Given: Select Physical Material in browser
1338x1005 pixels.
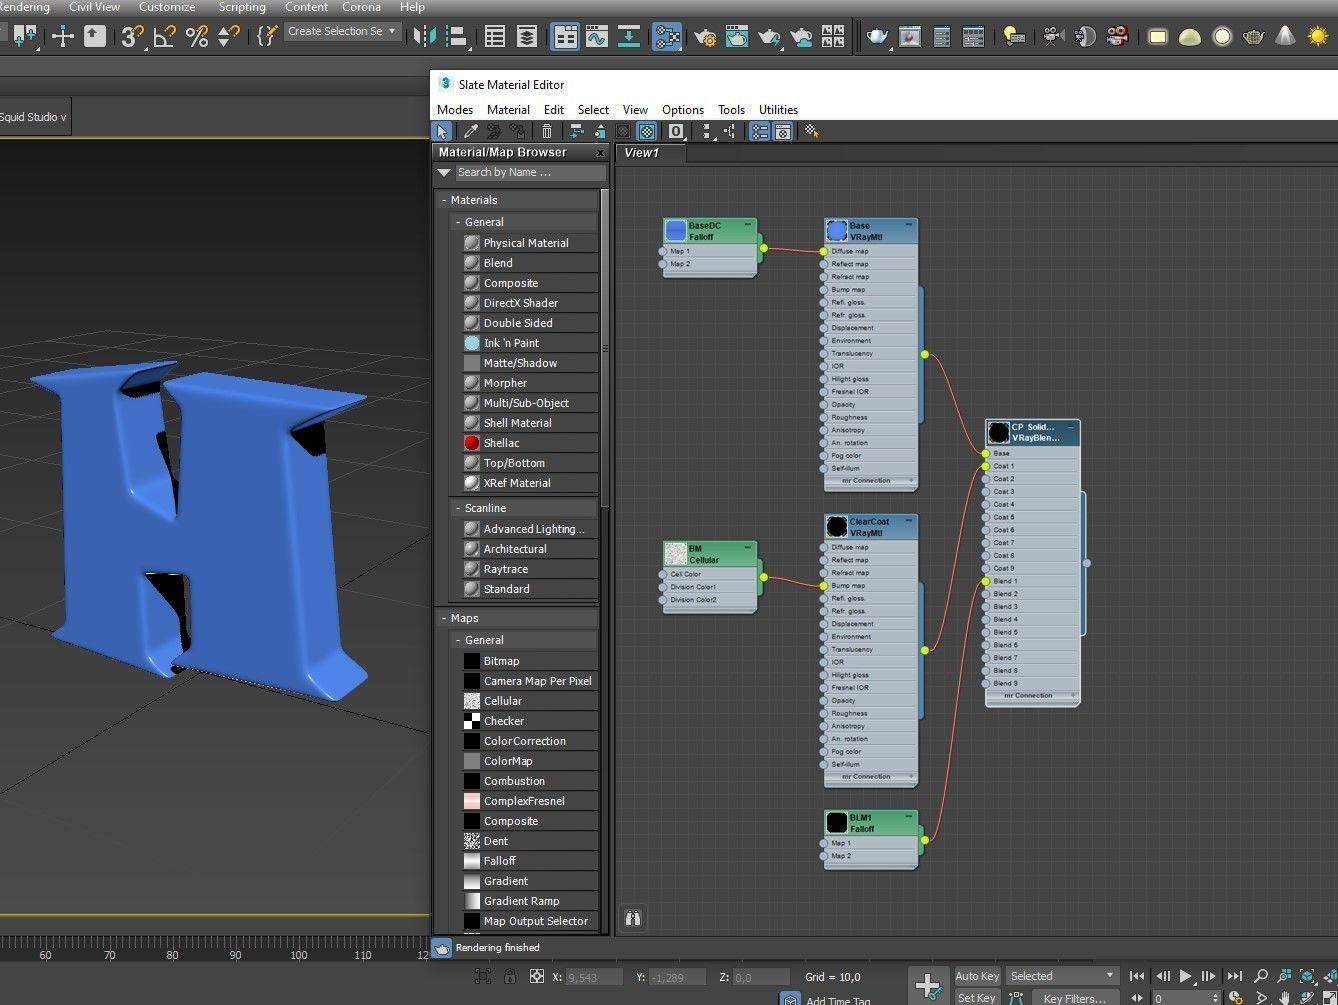Looking at the screenshot, I should (x=525, y=243).
